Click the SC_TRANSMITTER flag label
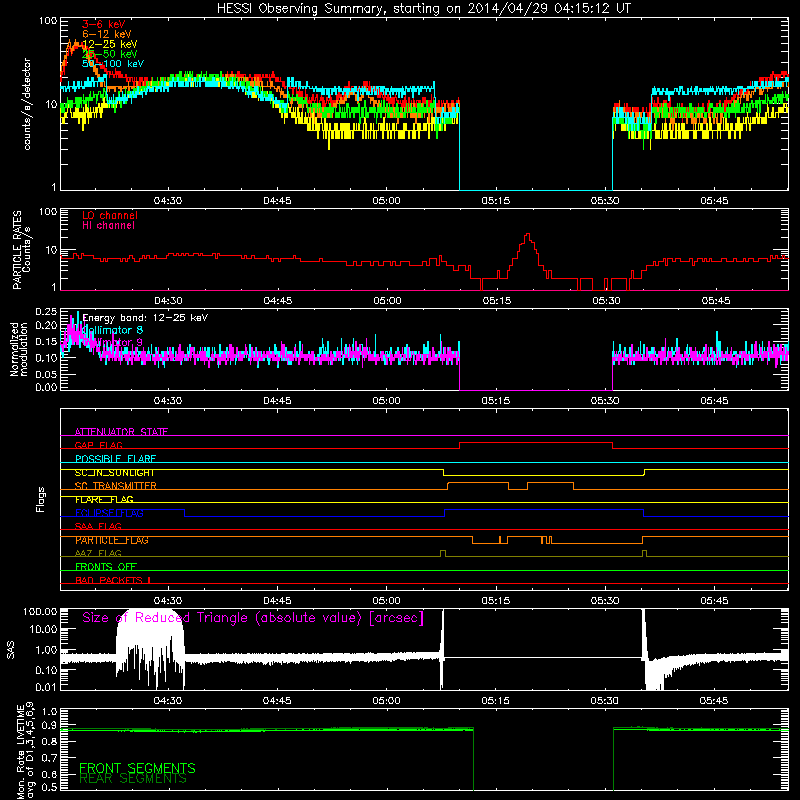800x800 pixels. click(x=116, y=486)
